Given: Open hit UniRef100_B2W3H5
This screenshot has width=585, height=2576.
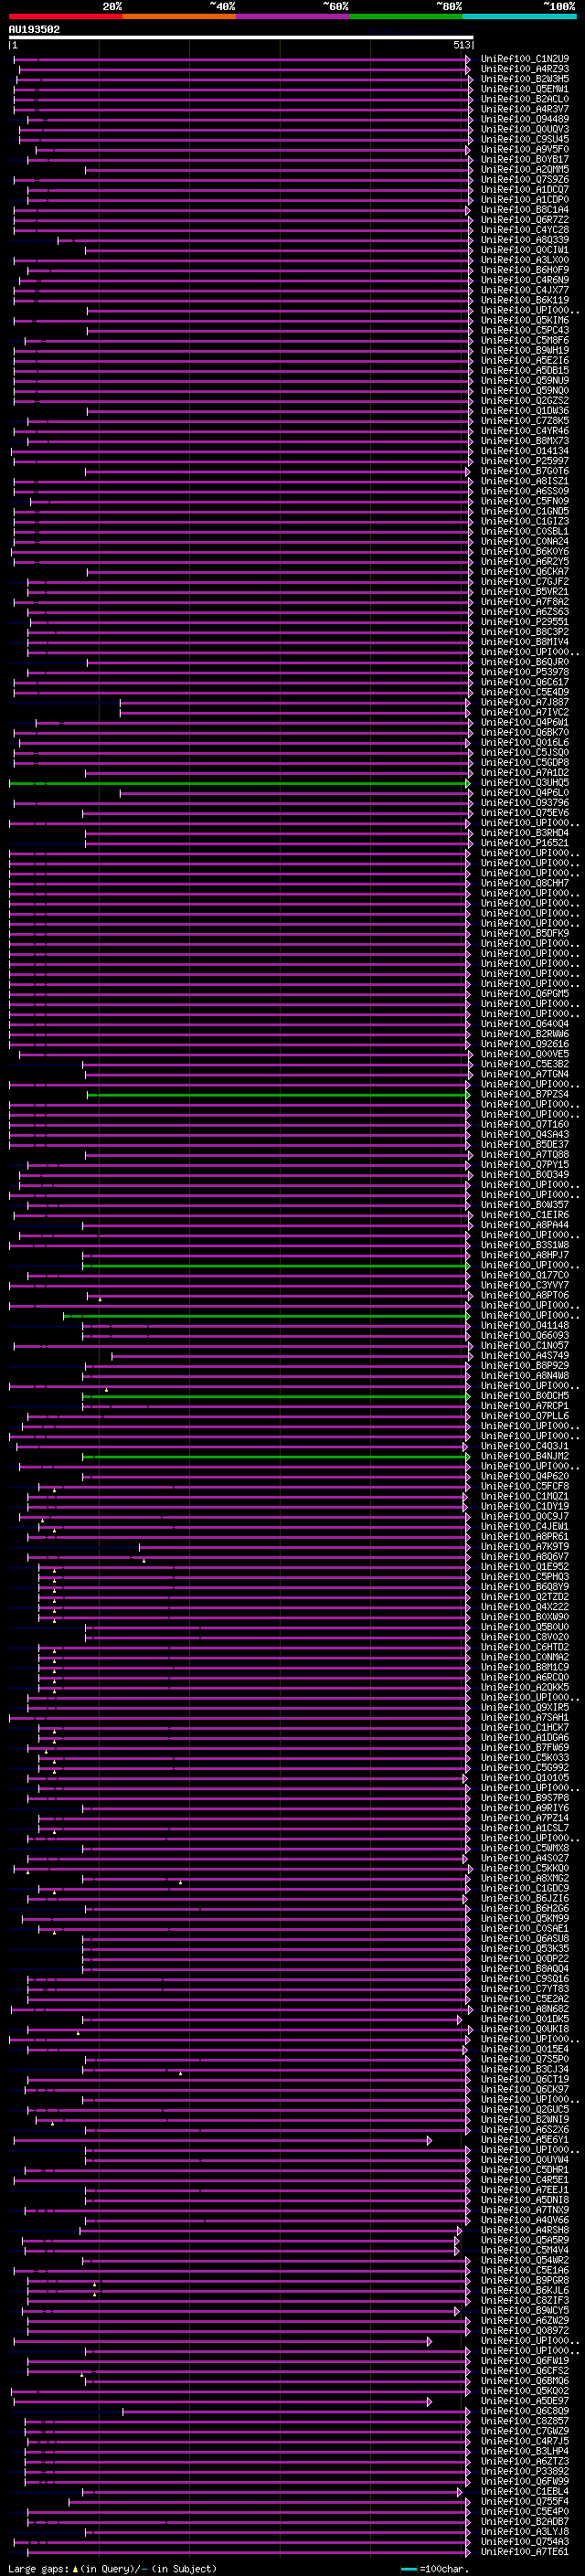Looking at the screenshot, I should point(524,79).
